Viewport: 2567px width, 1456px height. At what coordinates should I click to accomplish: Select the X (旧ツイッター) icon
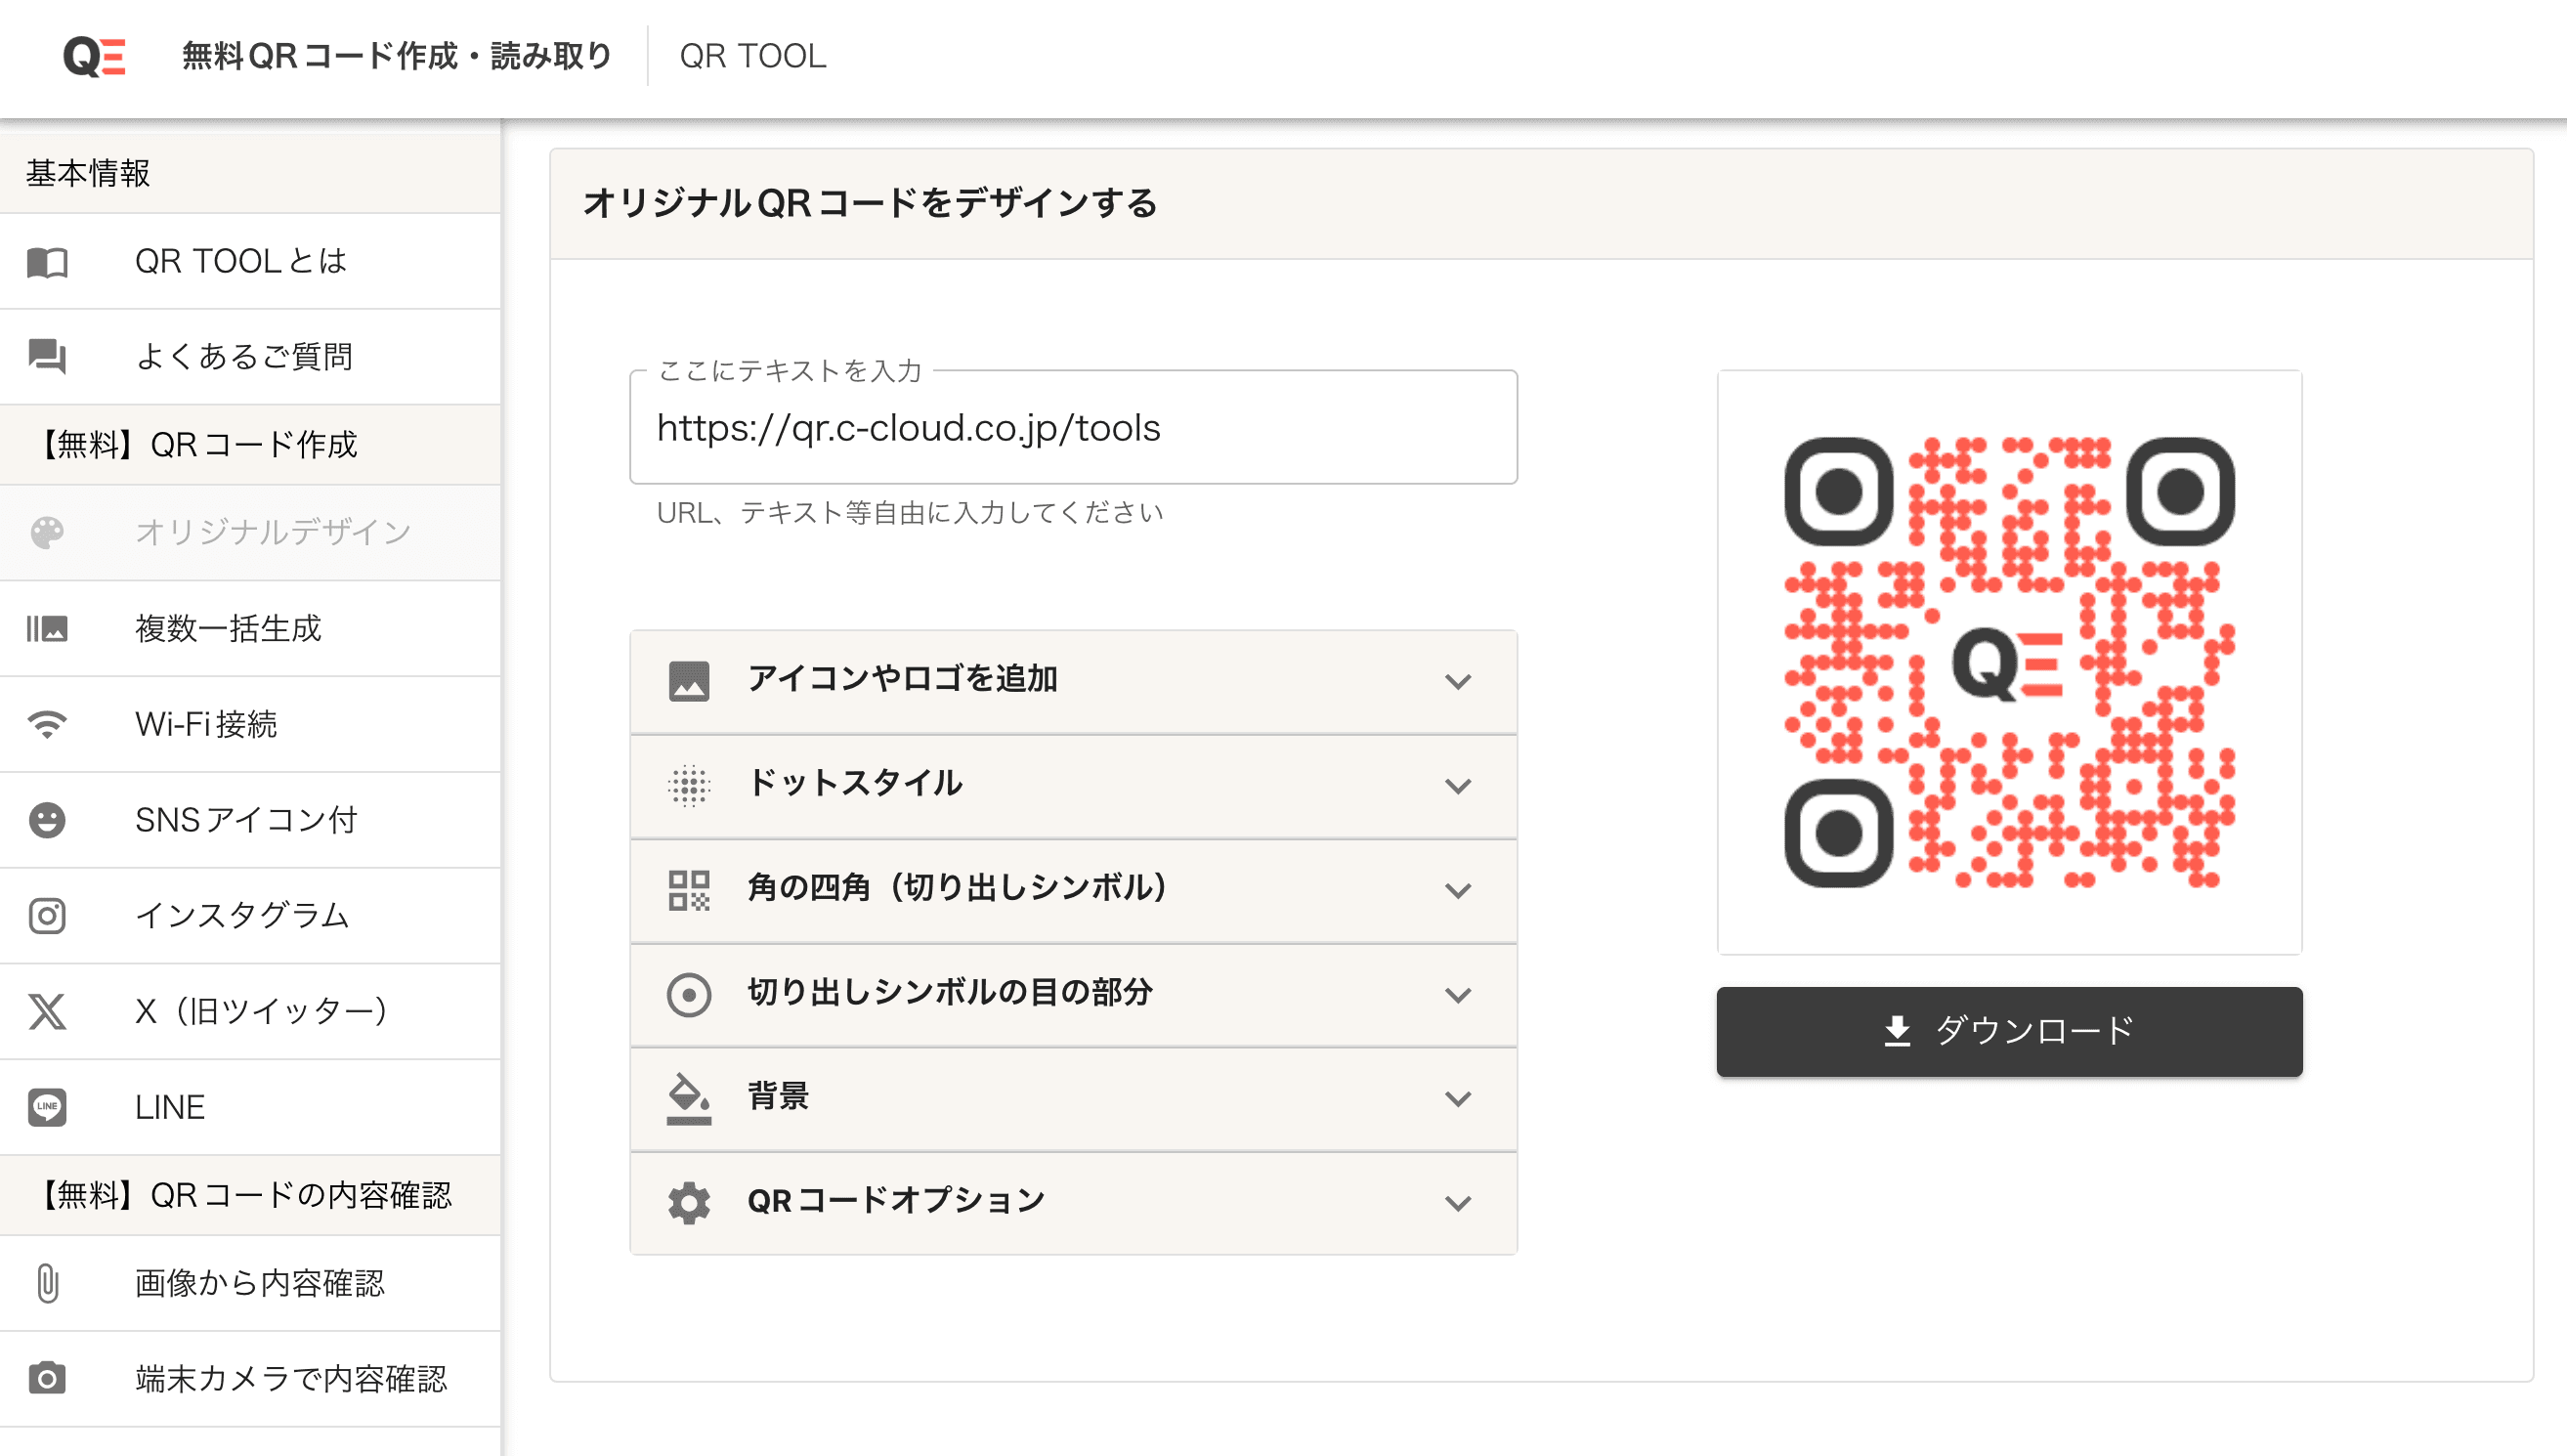47,1011
